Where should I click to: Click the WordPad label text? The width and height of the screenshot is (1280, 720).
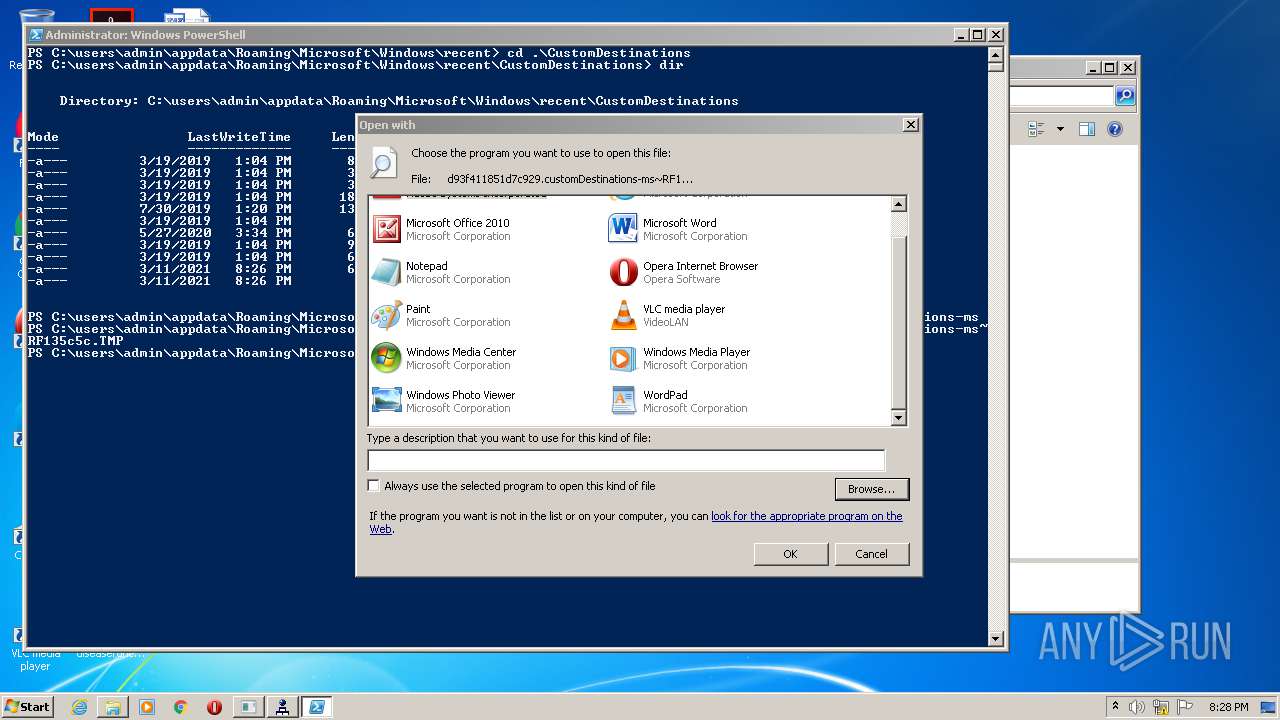click(x=665, y=395)
